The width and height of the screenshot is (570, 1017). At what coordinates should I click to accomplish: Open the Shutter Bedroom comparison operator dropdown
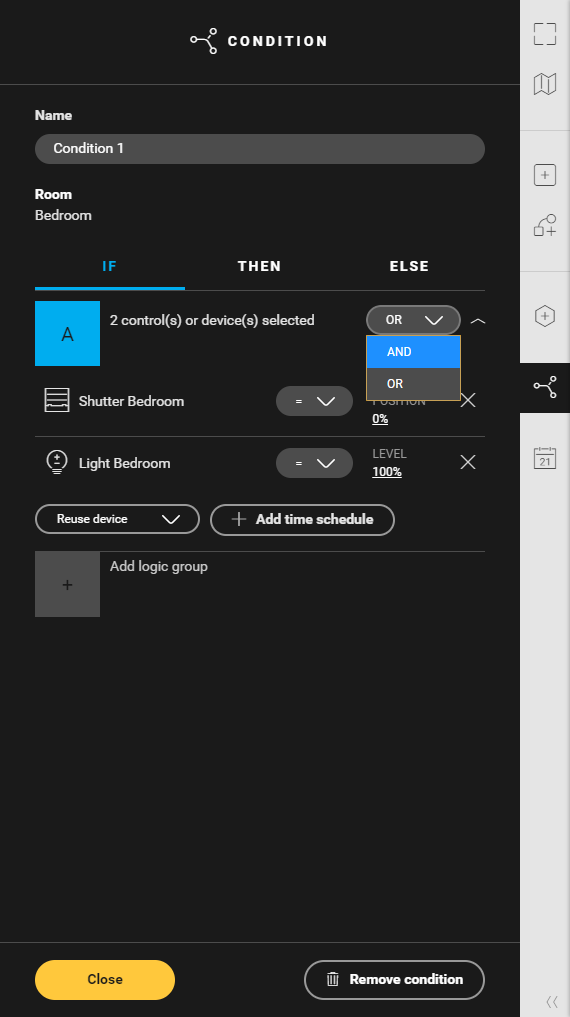point(315,401)
